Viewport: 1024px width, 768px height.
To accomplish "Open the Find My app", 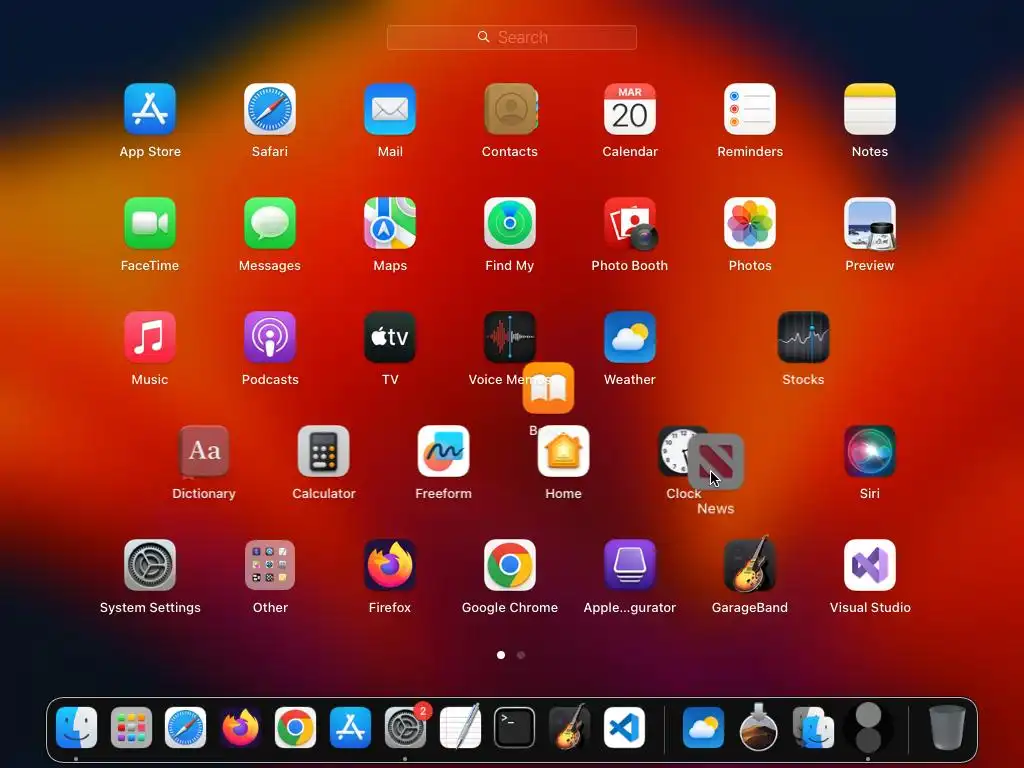I will (510, 223).
